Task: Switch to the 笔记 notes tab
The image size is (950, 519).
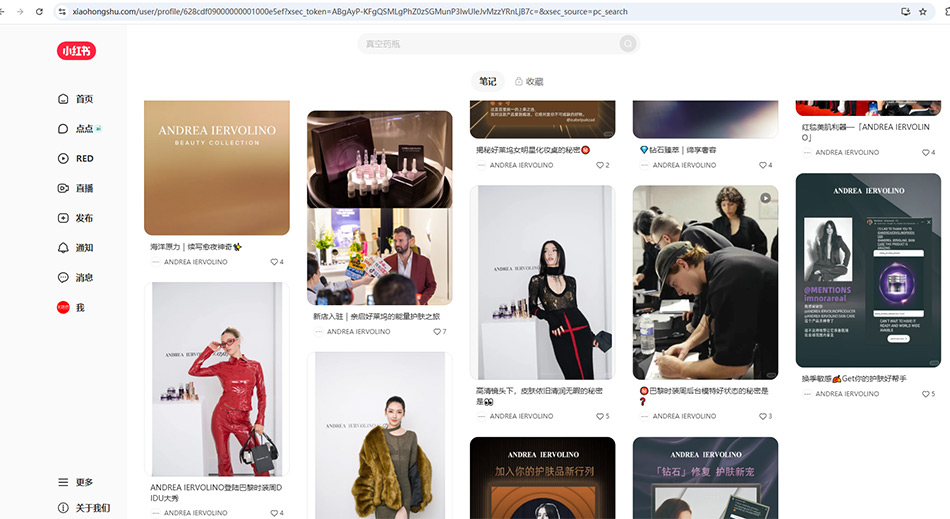Action: click(x=488, y=81)
